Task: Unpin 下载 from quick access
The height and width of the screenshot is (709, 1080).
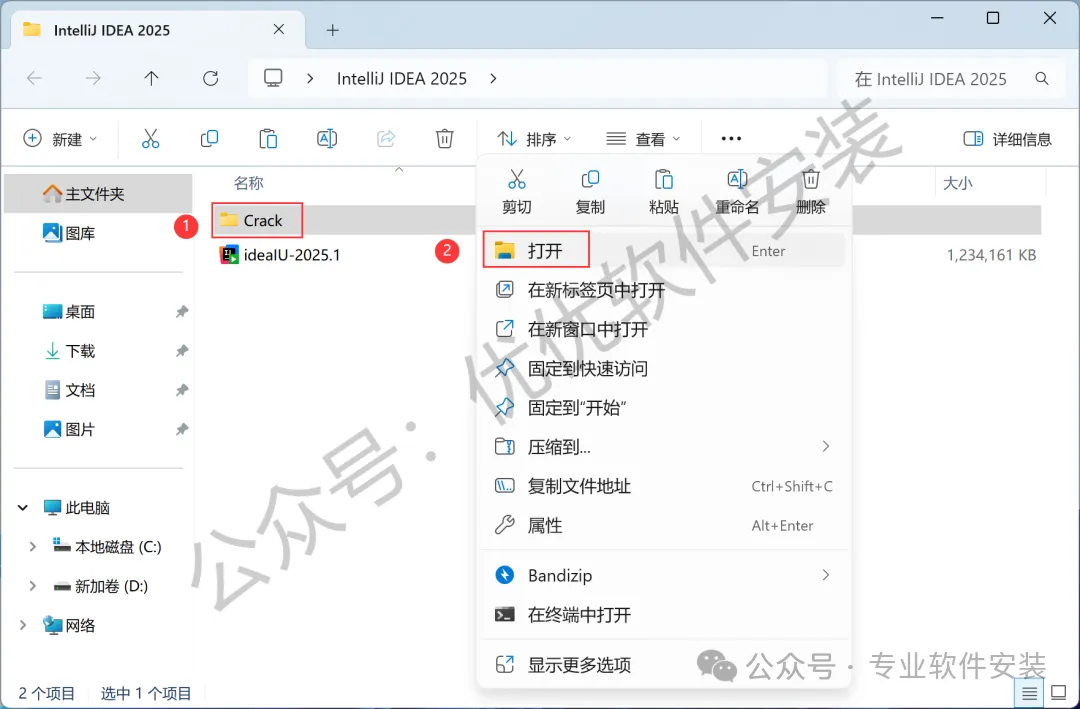Action: 182,351
